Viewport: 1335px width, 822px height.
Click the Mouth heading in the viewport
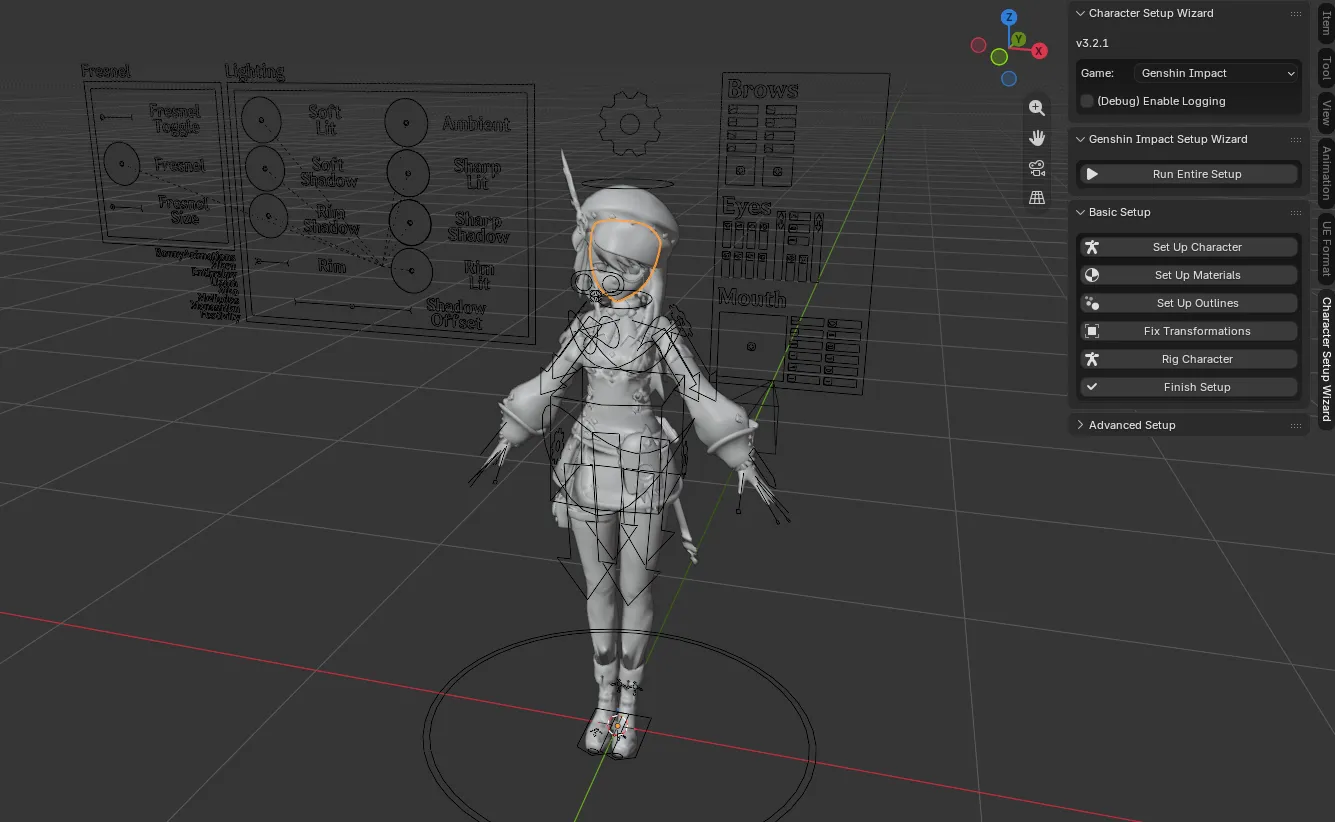tap(752, 297)
